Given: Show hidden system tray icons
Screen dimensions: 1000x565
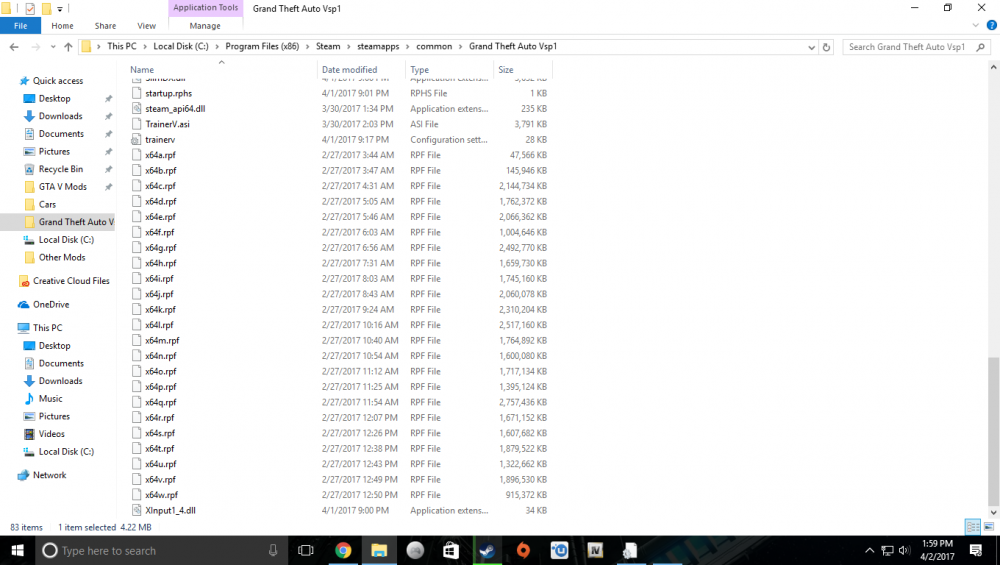Looking at the screenshot, I should pos(869,550).
